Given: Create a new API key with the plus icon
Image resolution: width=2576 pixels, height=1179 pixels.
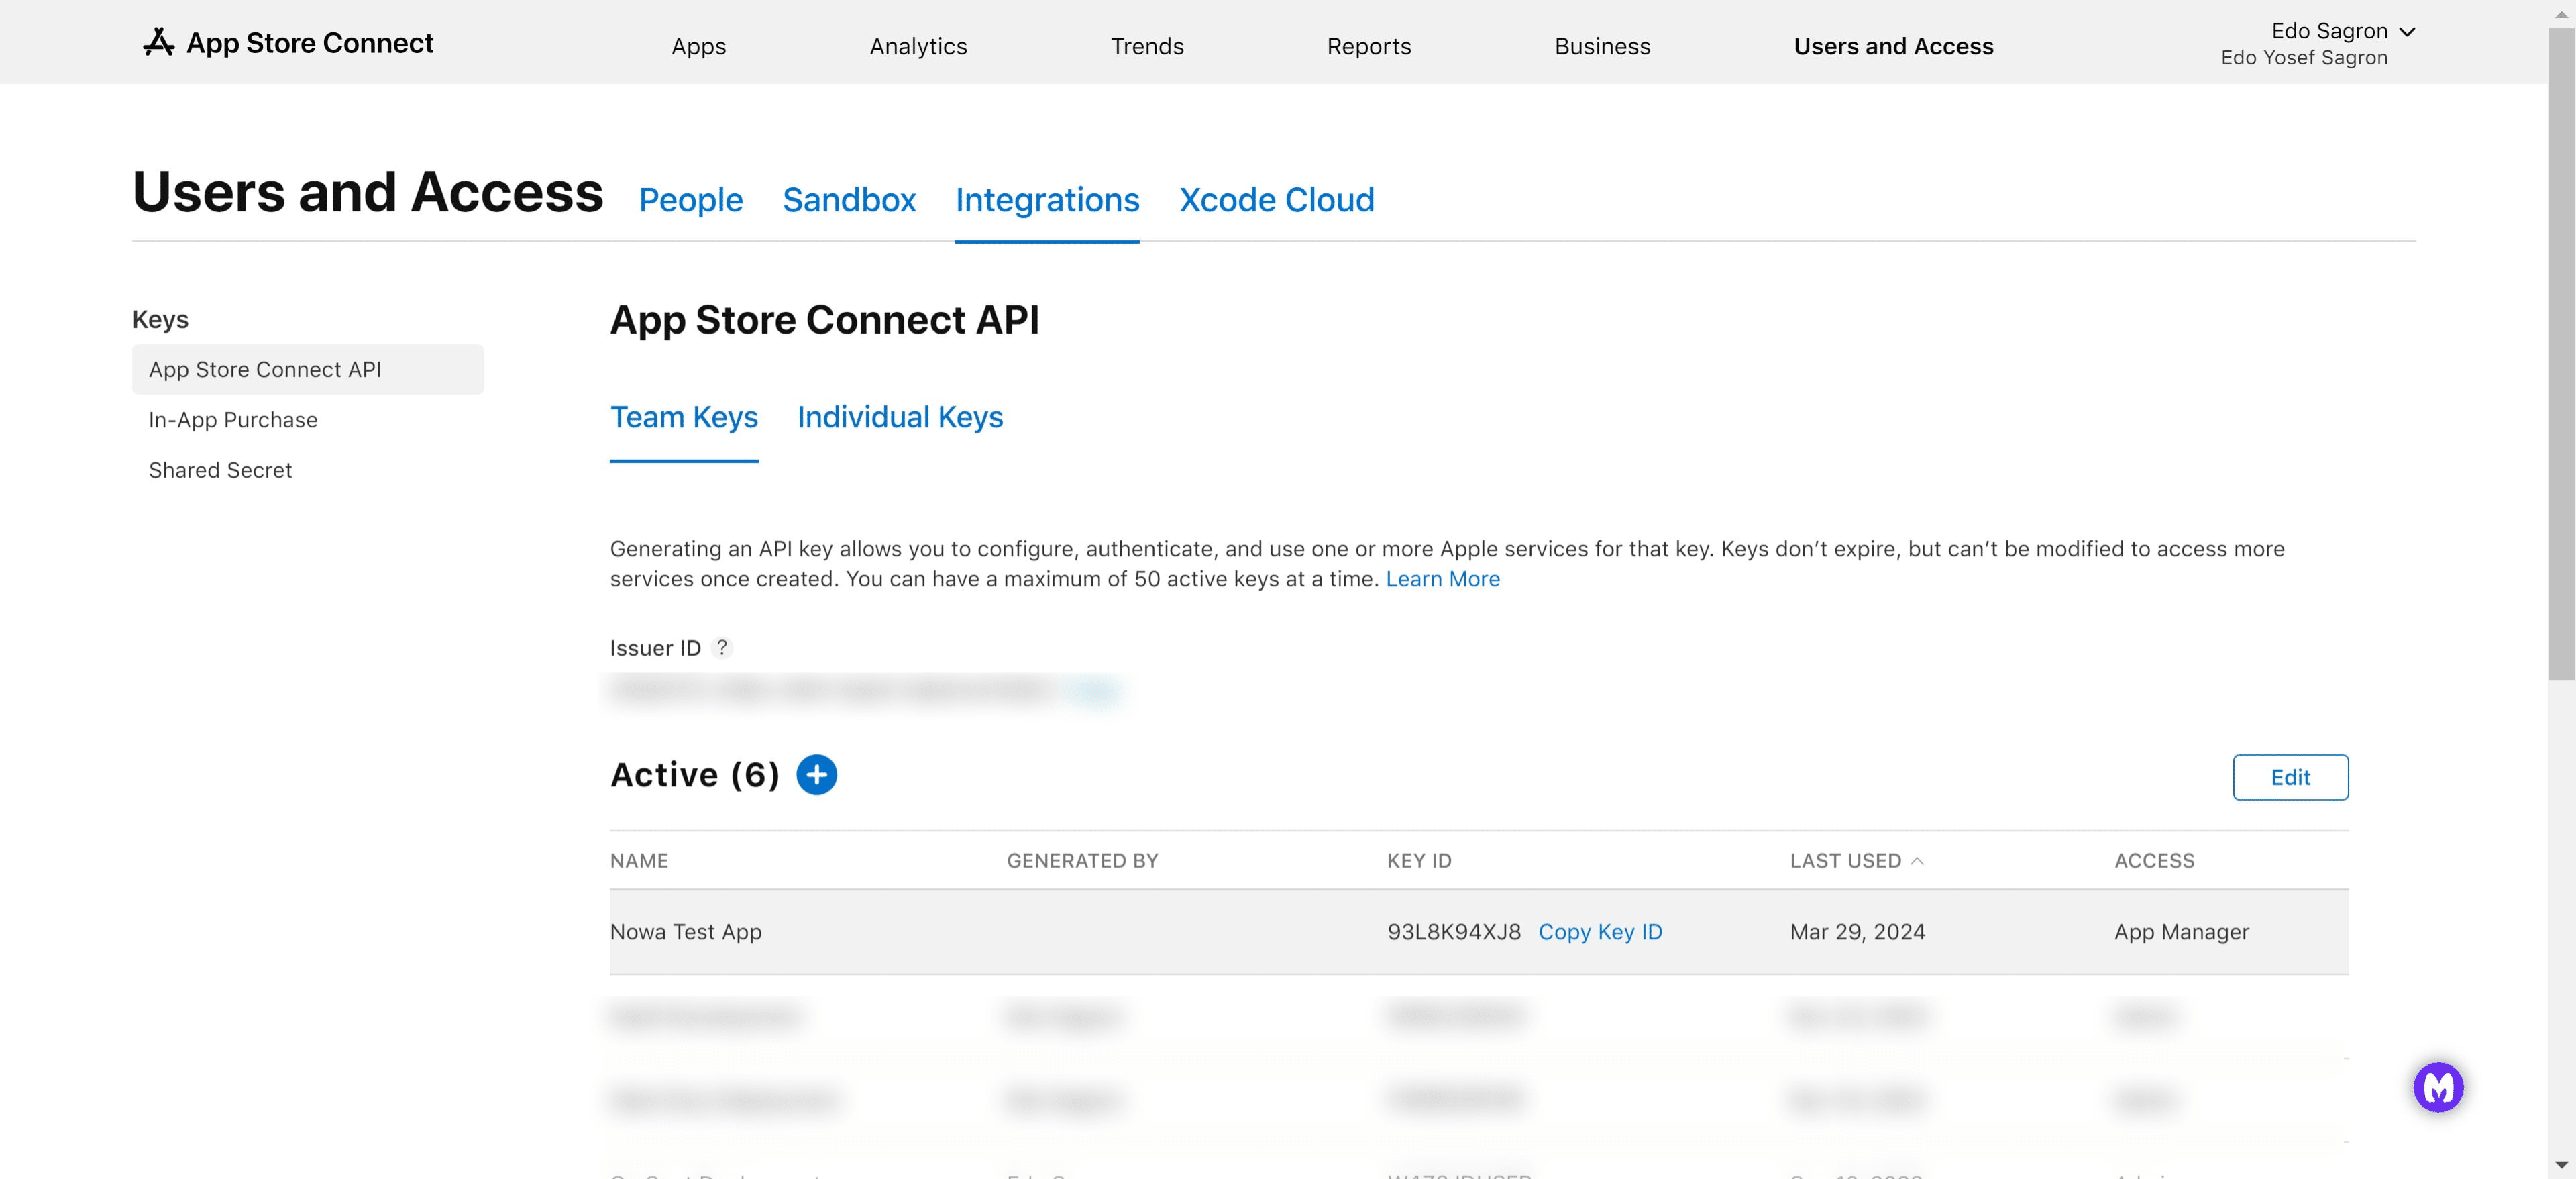Looking at the screenshot, I should 817,774.
